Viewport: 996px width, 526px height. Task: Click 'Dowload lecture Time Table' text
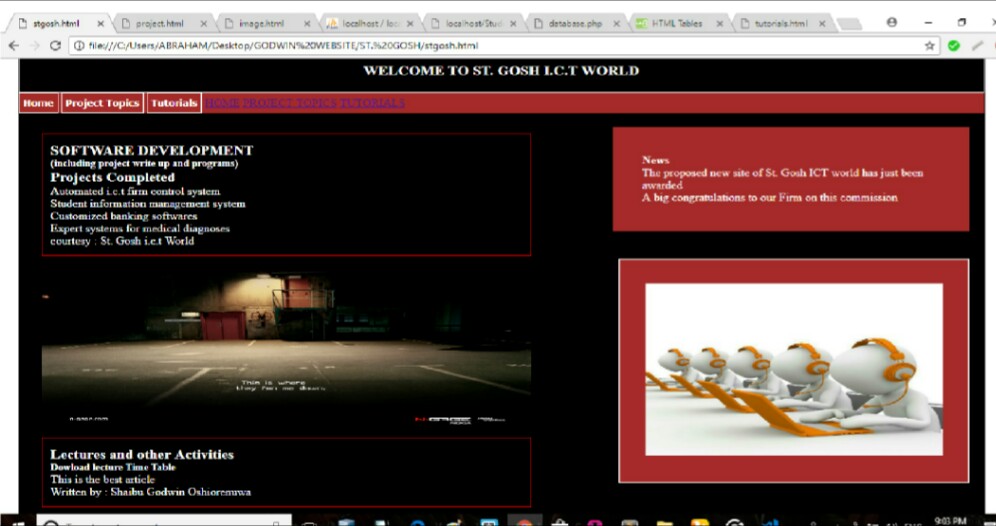pos(113,467)
